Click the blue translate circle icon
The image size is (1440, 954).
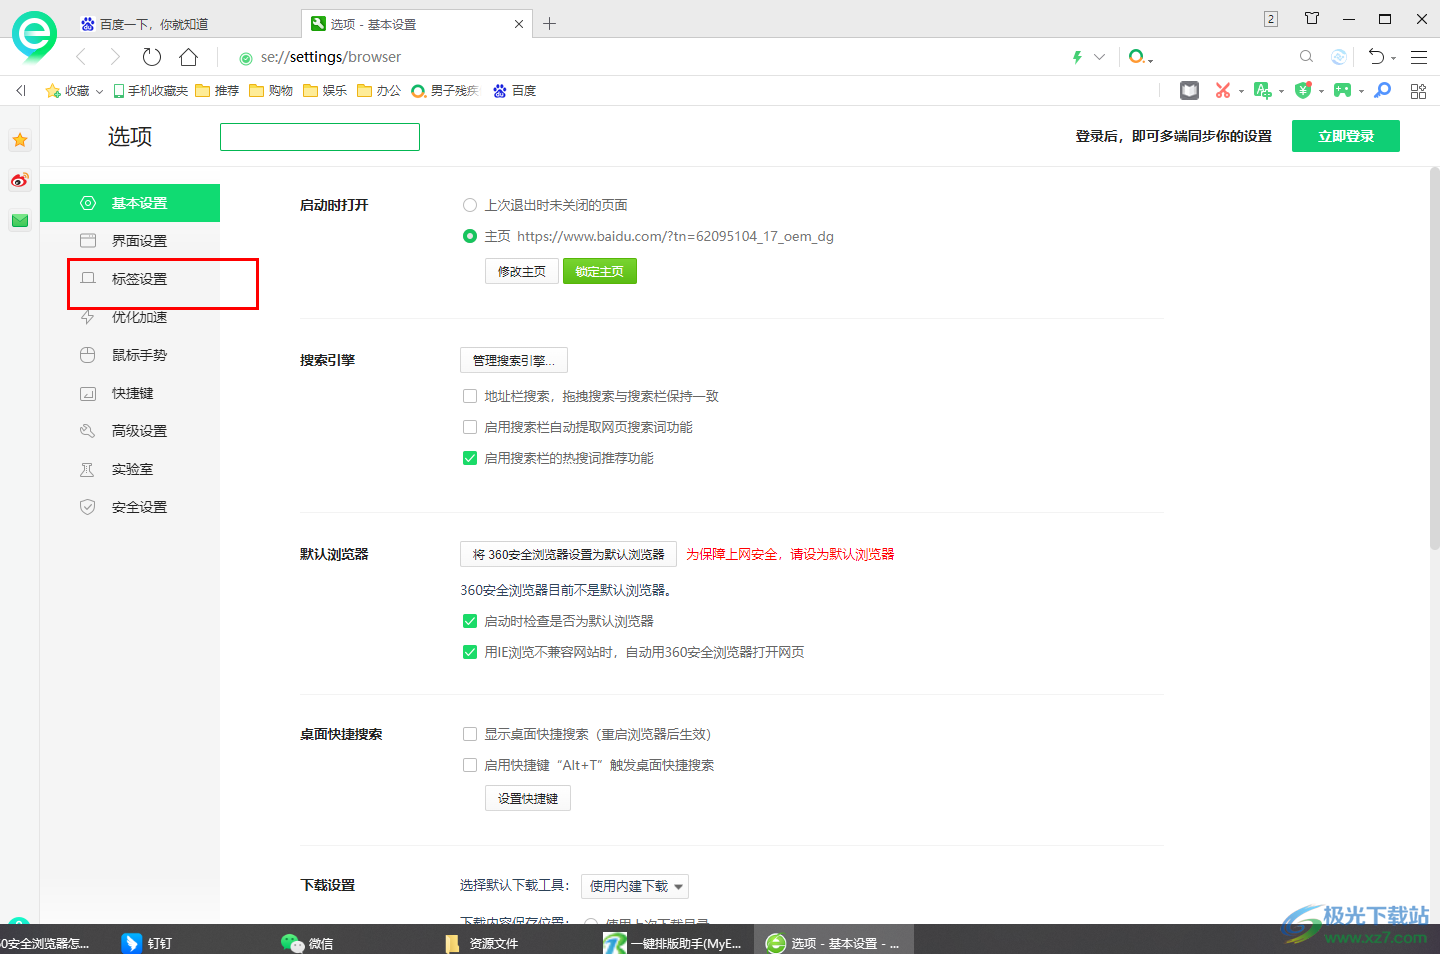coord(1339,57)
